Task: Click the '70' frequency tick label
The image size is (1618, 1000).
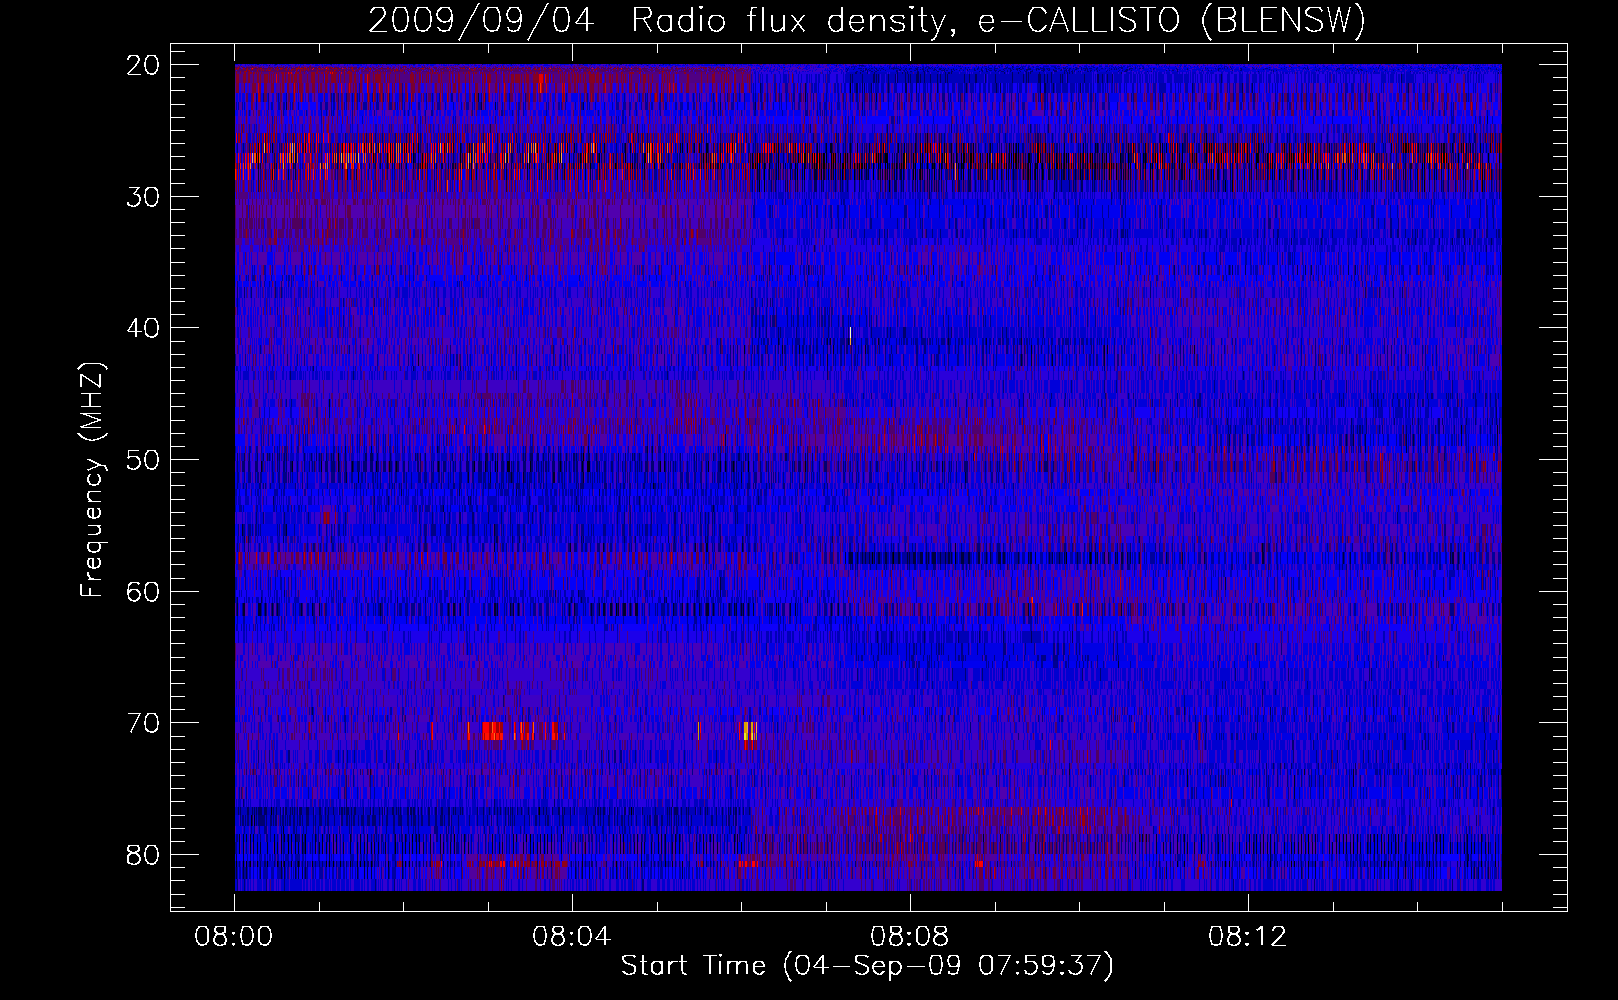Action: (x=145, y=723)
